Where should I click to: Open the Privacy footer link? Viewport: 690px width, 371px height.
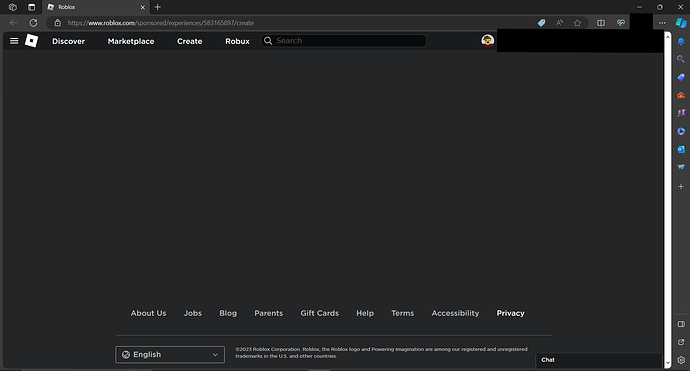[x=510, y=313]
